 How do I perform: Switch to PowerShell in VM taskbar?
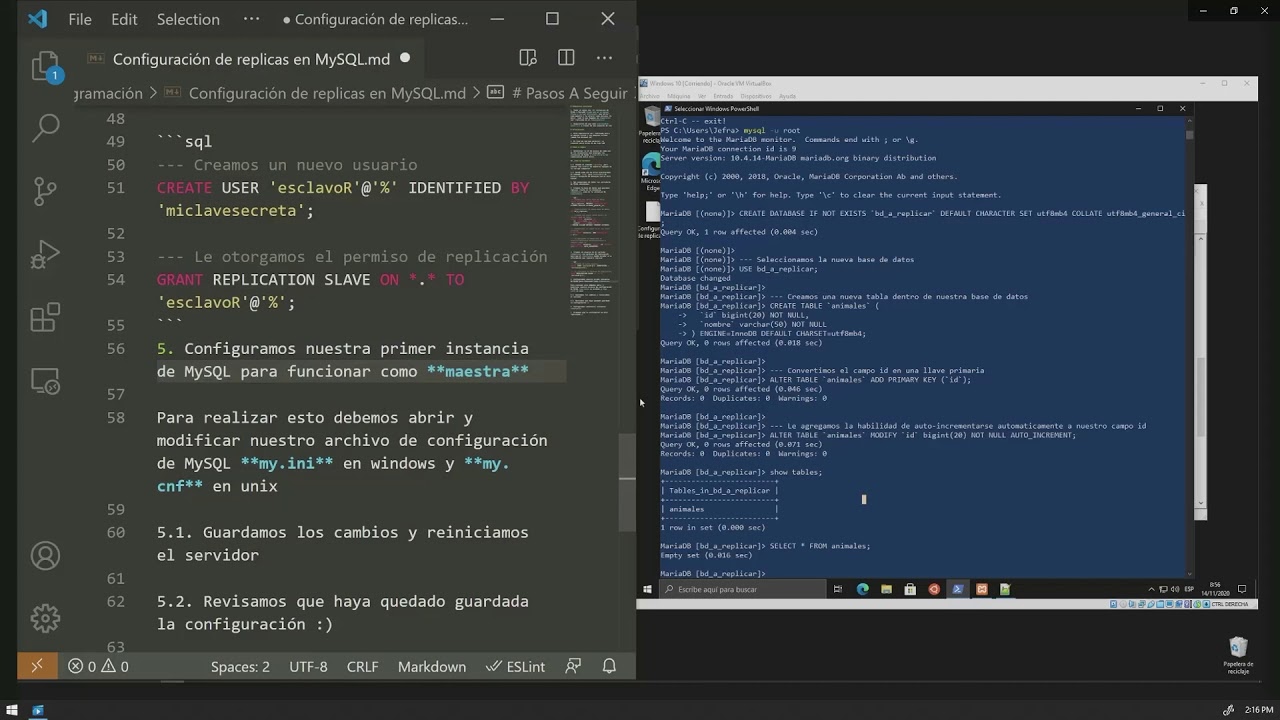[958, 590]
